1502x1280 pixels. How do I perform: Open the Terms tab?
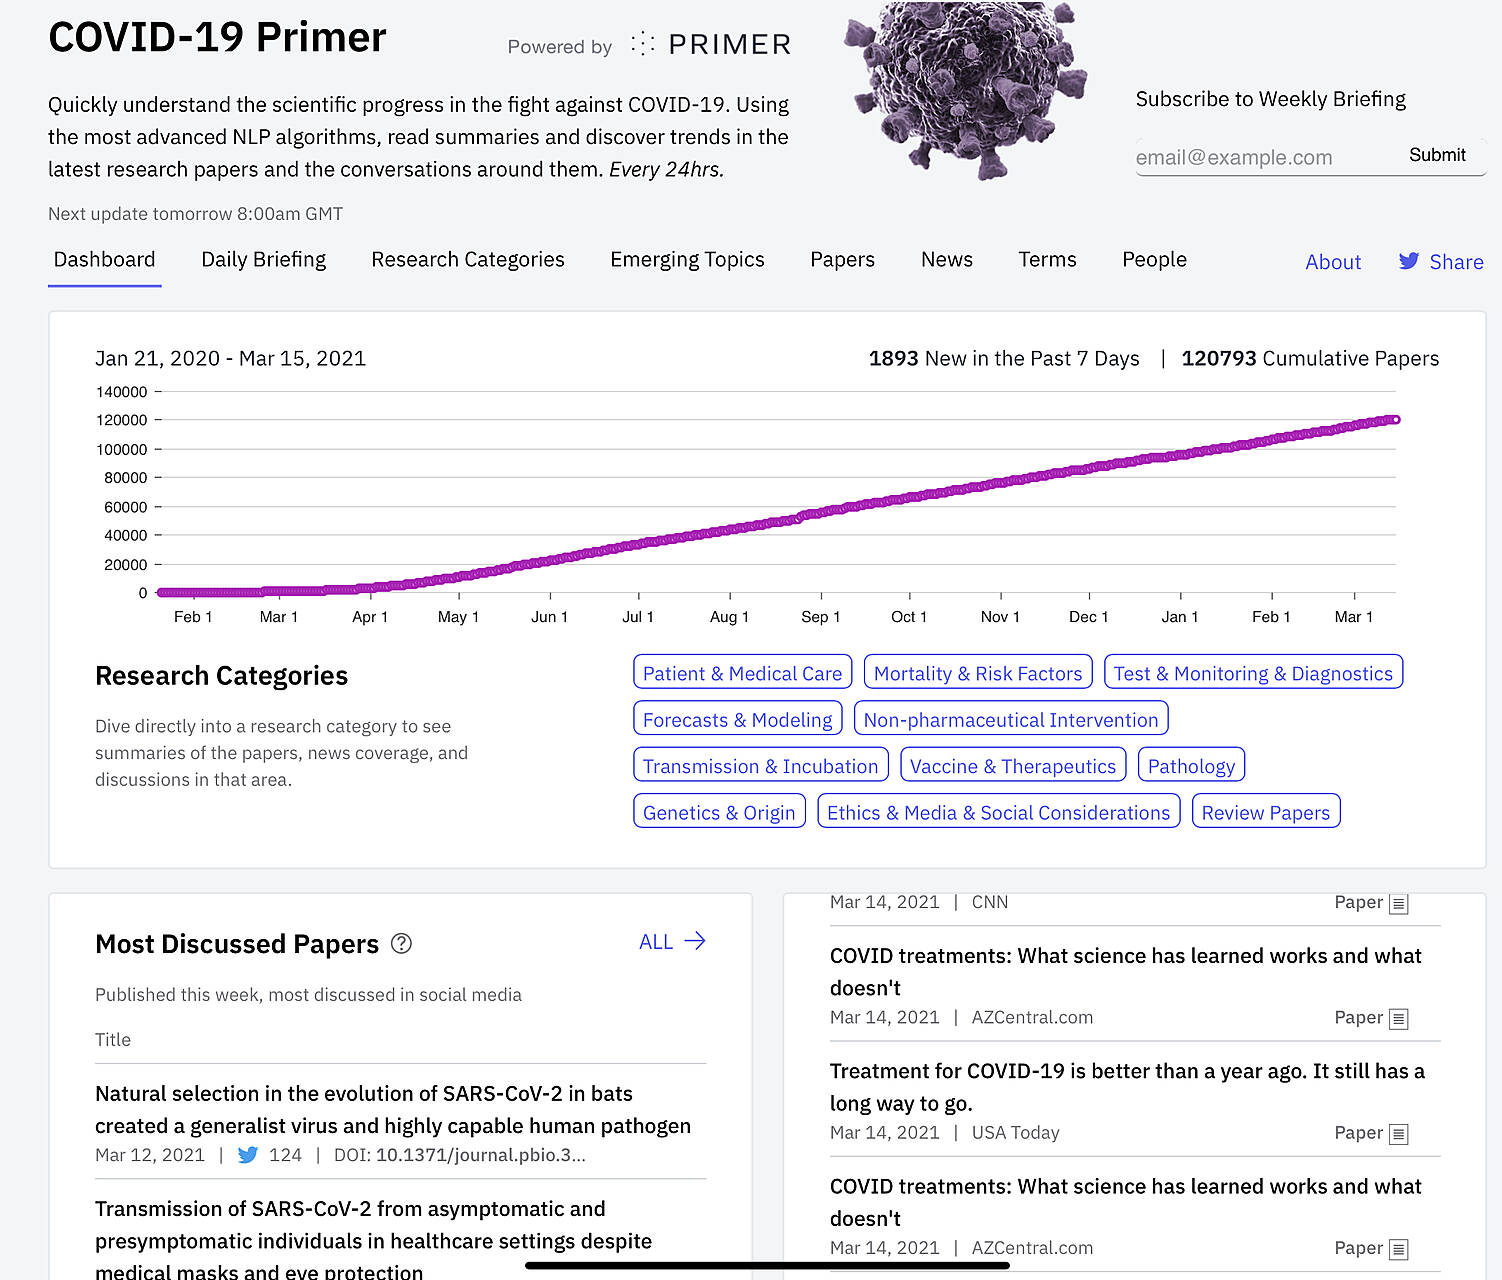click(1047, 260)
